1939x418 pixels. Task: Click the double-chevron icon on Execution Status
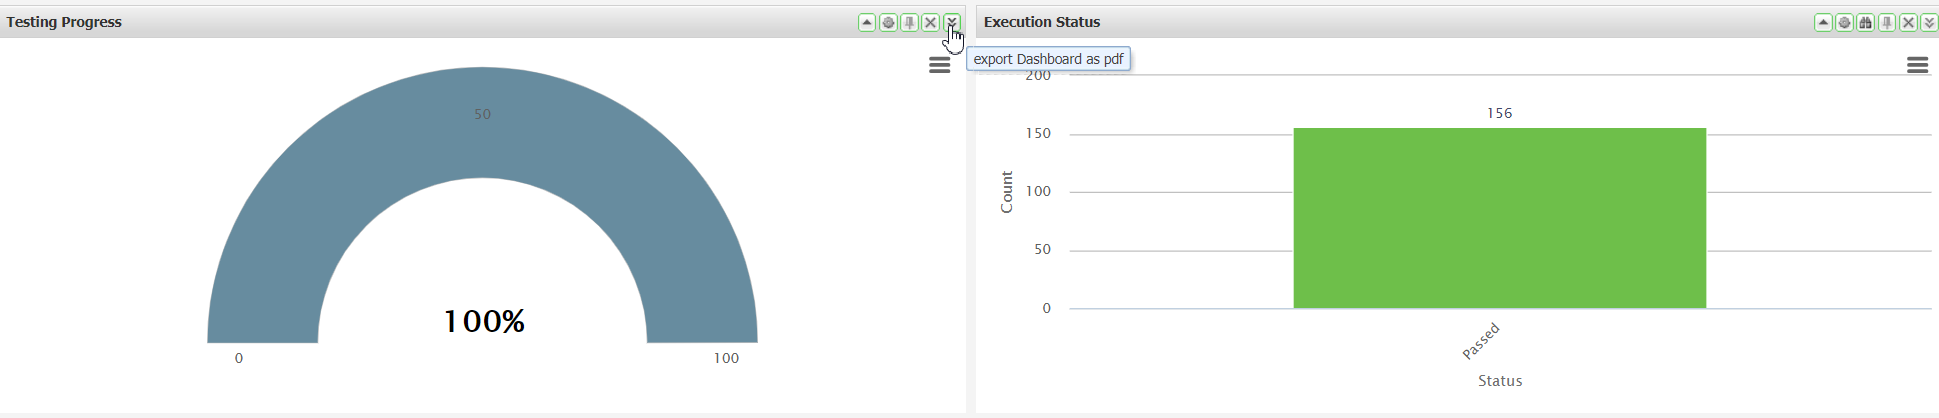(x=1929, y=22)
